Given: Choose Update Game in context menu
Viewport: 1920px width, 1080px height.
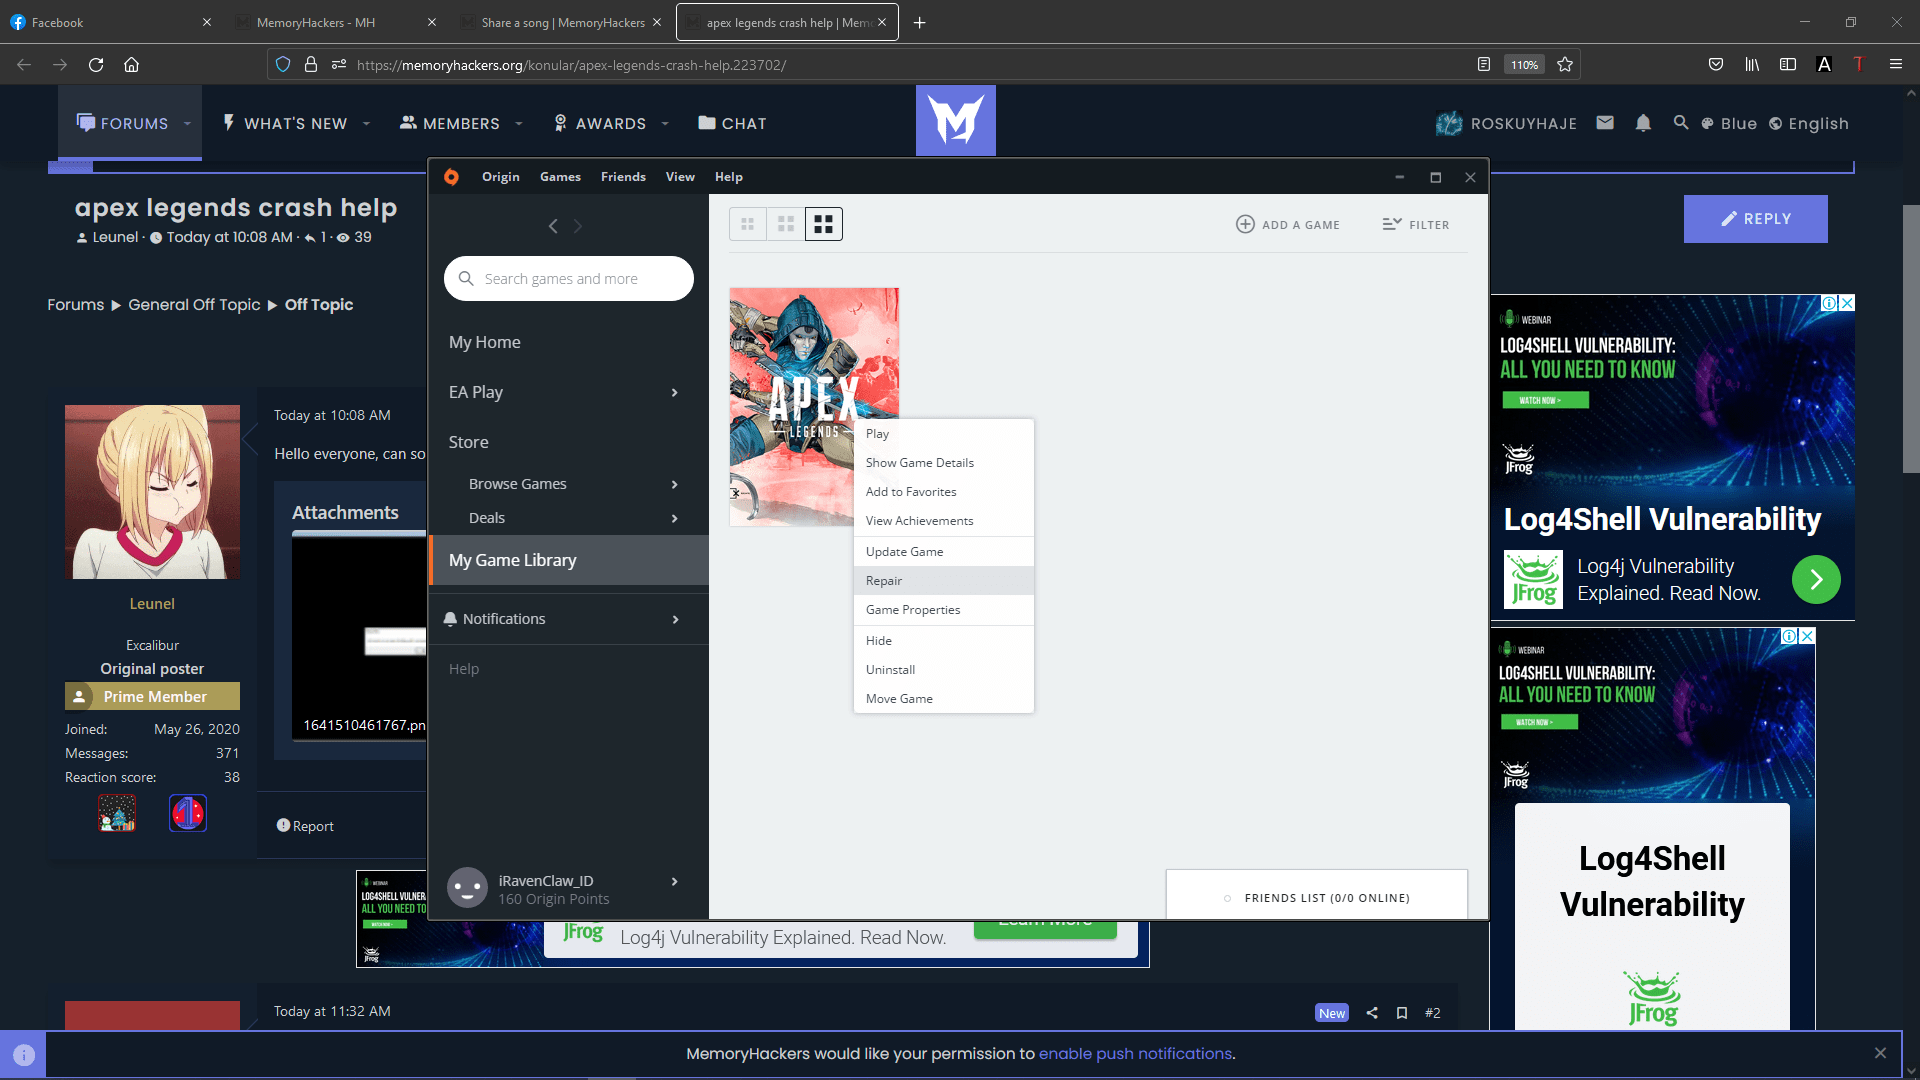Looking at the screenshot, I should point(943,552).
